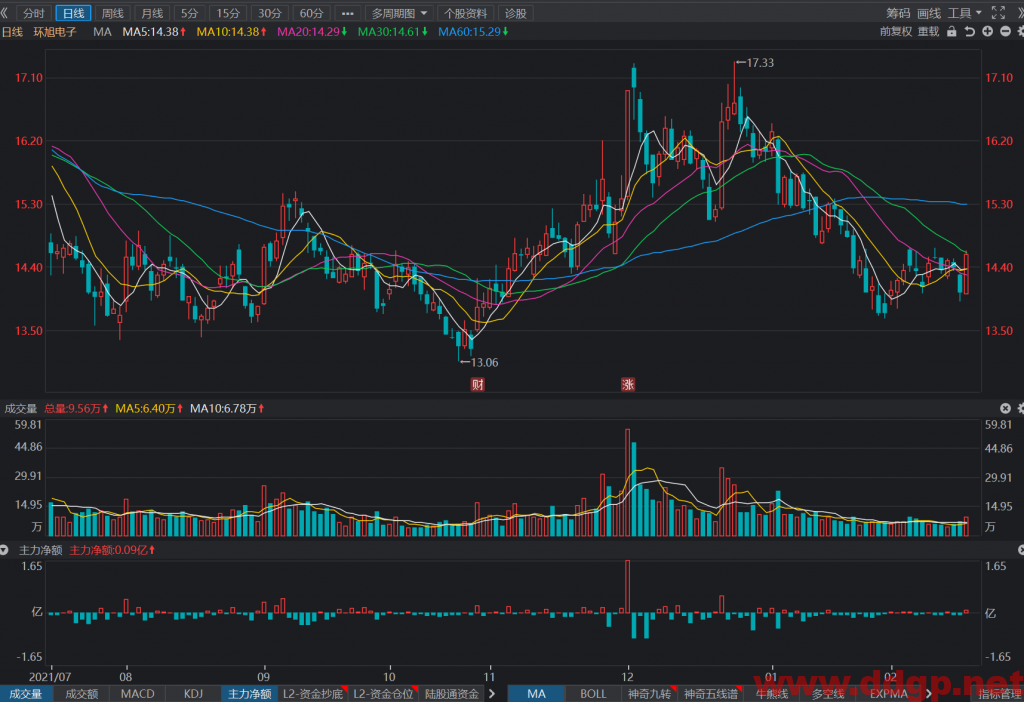Open the 多周期图 dropdown
The image size is (1024, 702).
click(398, 13)
